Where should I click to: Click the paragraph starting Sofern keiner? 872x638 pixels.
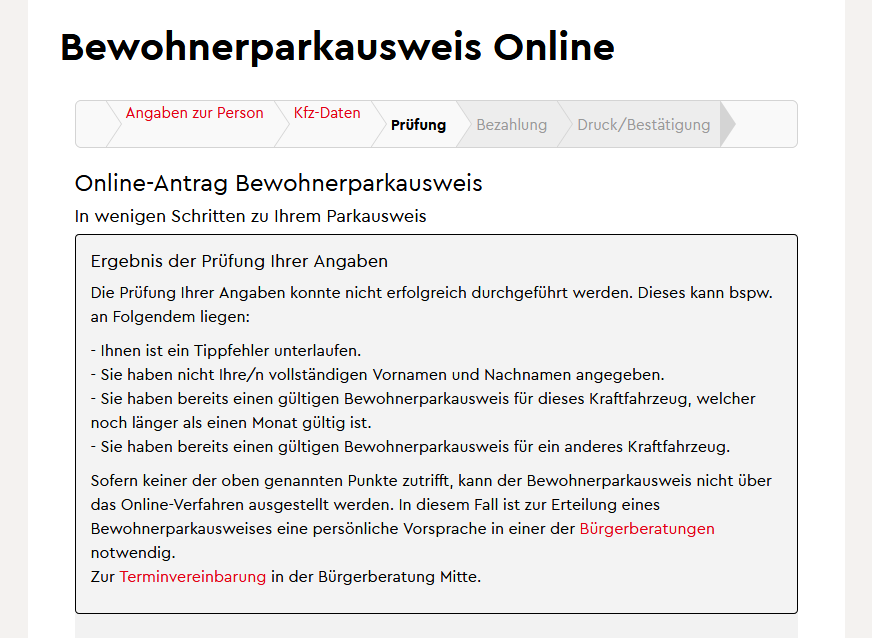[x=430, y=480]
